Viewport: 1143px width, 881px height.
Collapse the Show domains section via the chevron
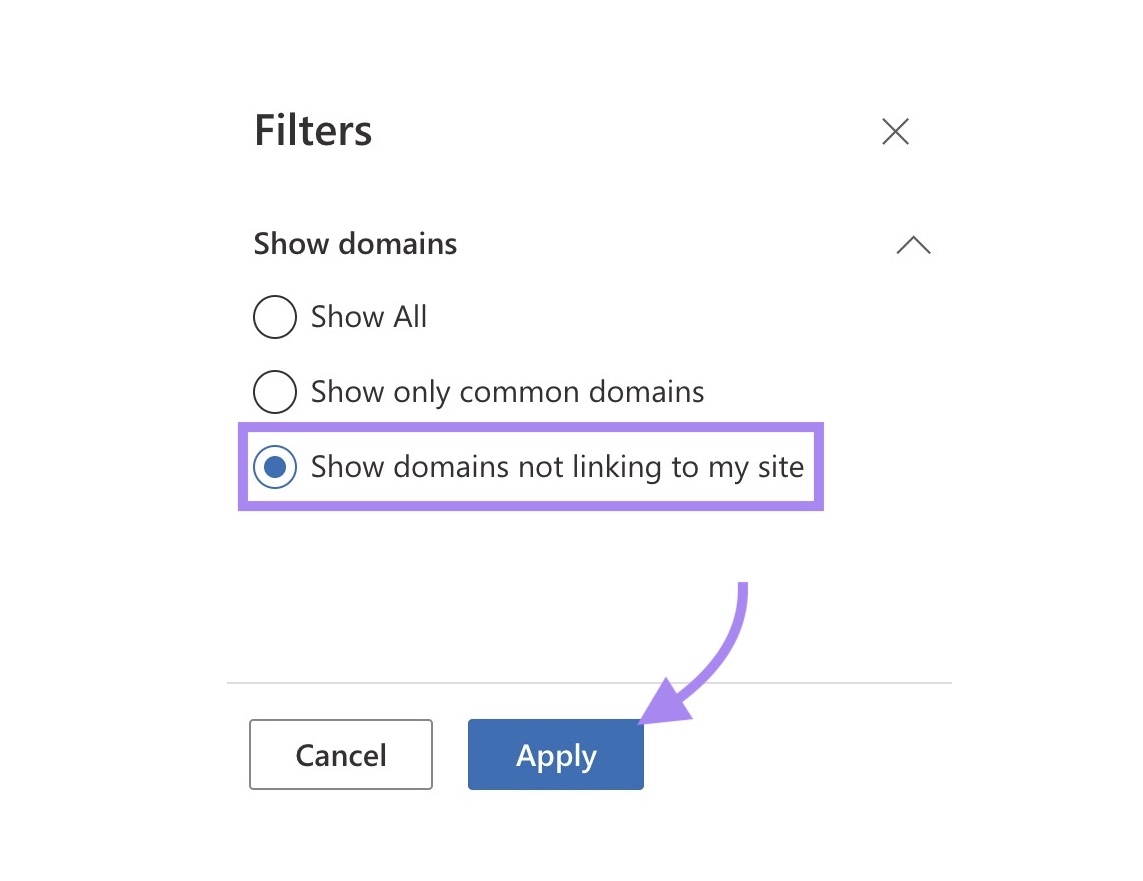[x=911, y=245]
